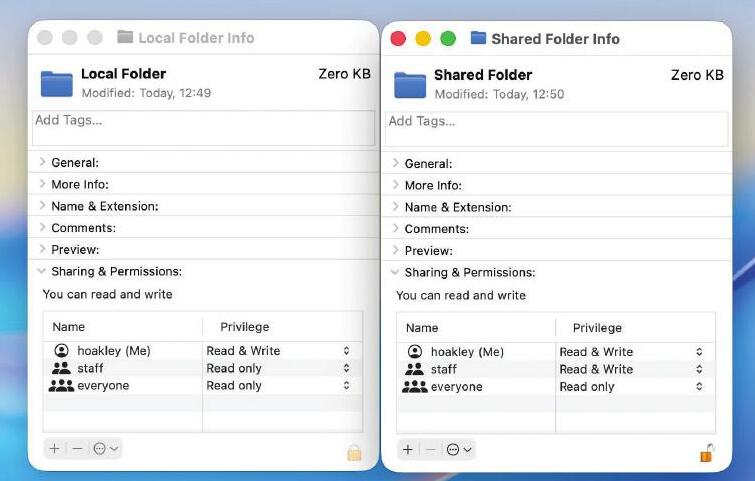755x481 pixels.
Task: Open the action menu in Shared Folder permissions
Action: (459, 450)
